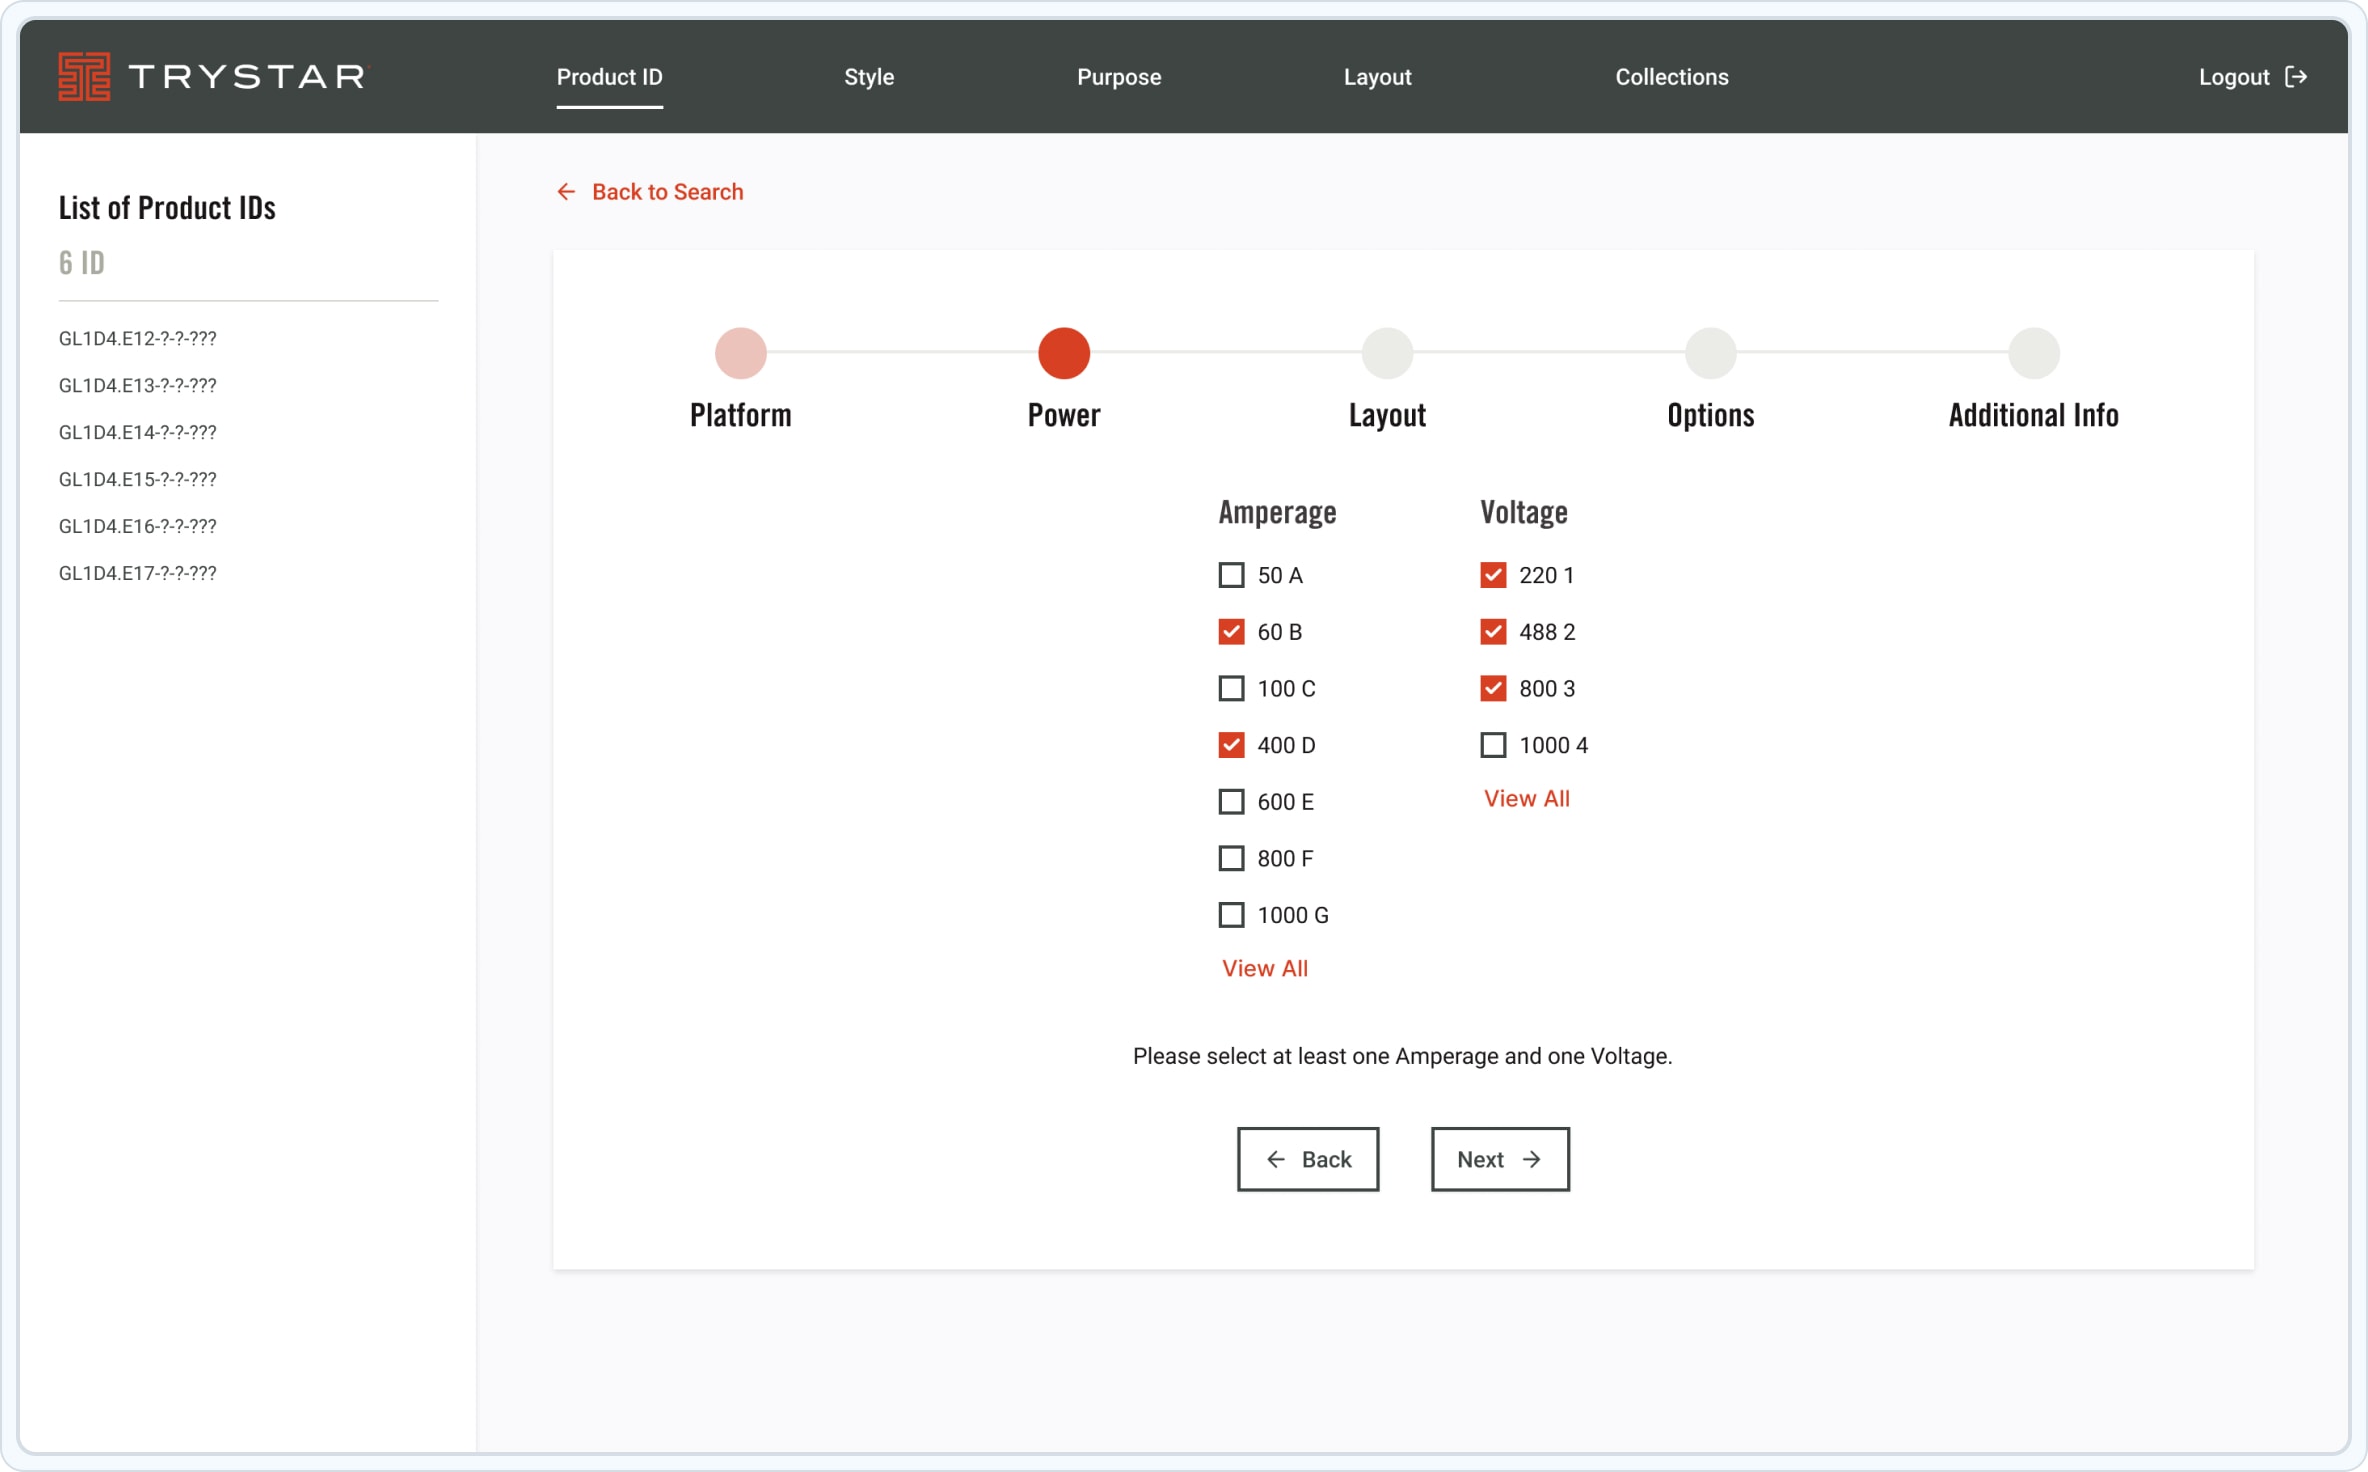Expand all amperage options via View All
The image size is (2368, 1472).
(x=1264, y=967)
